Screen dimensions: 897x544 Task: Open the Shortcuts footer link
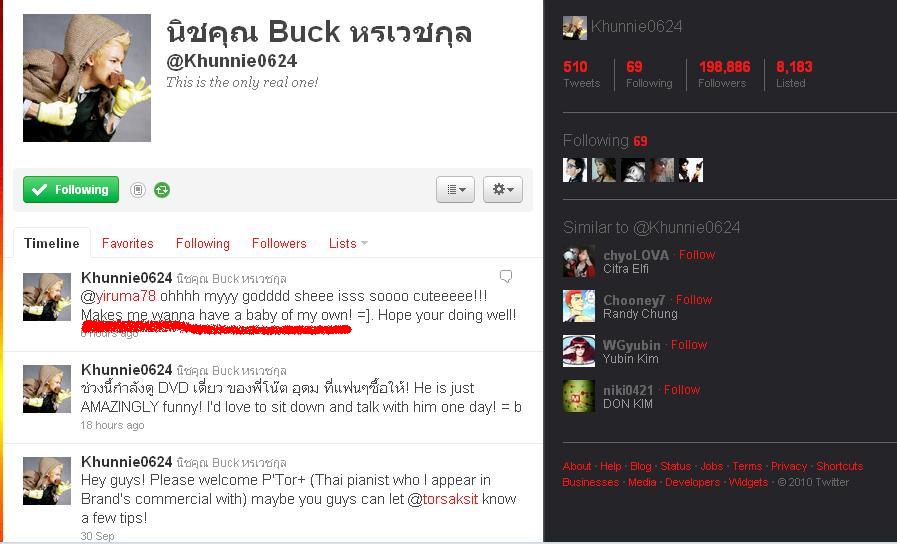[839, 466]
